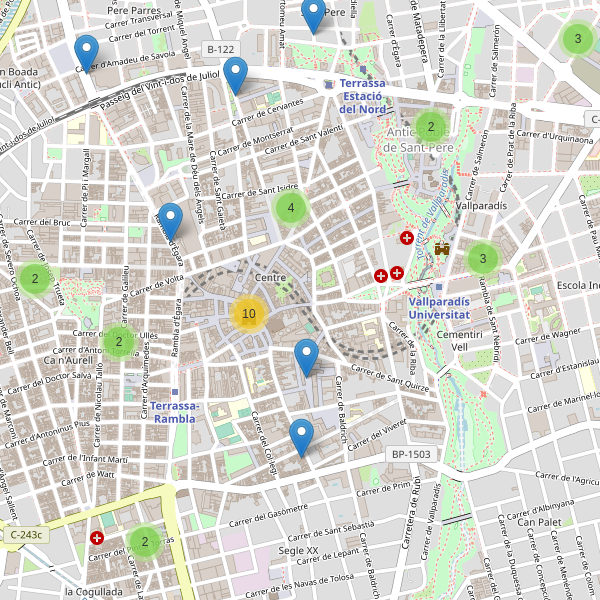The image size is (600, 600).
Task: Click the Carrer de l'Infant Martí label
Action: click(x=85, y=460)
